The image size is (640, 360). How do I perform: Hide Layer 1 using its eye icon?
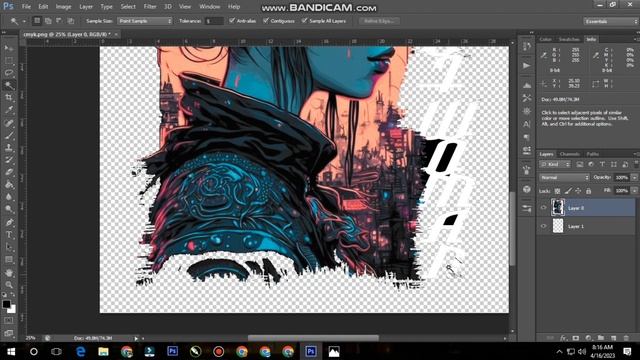(x=544, y=226)
